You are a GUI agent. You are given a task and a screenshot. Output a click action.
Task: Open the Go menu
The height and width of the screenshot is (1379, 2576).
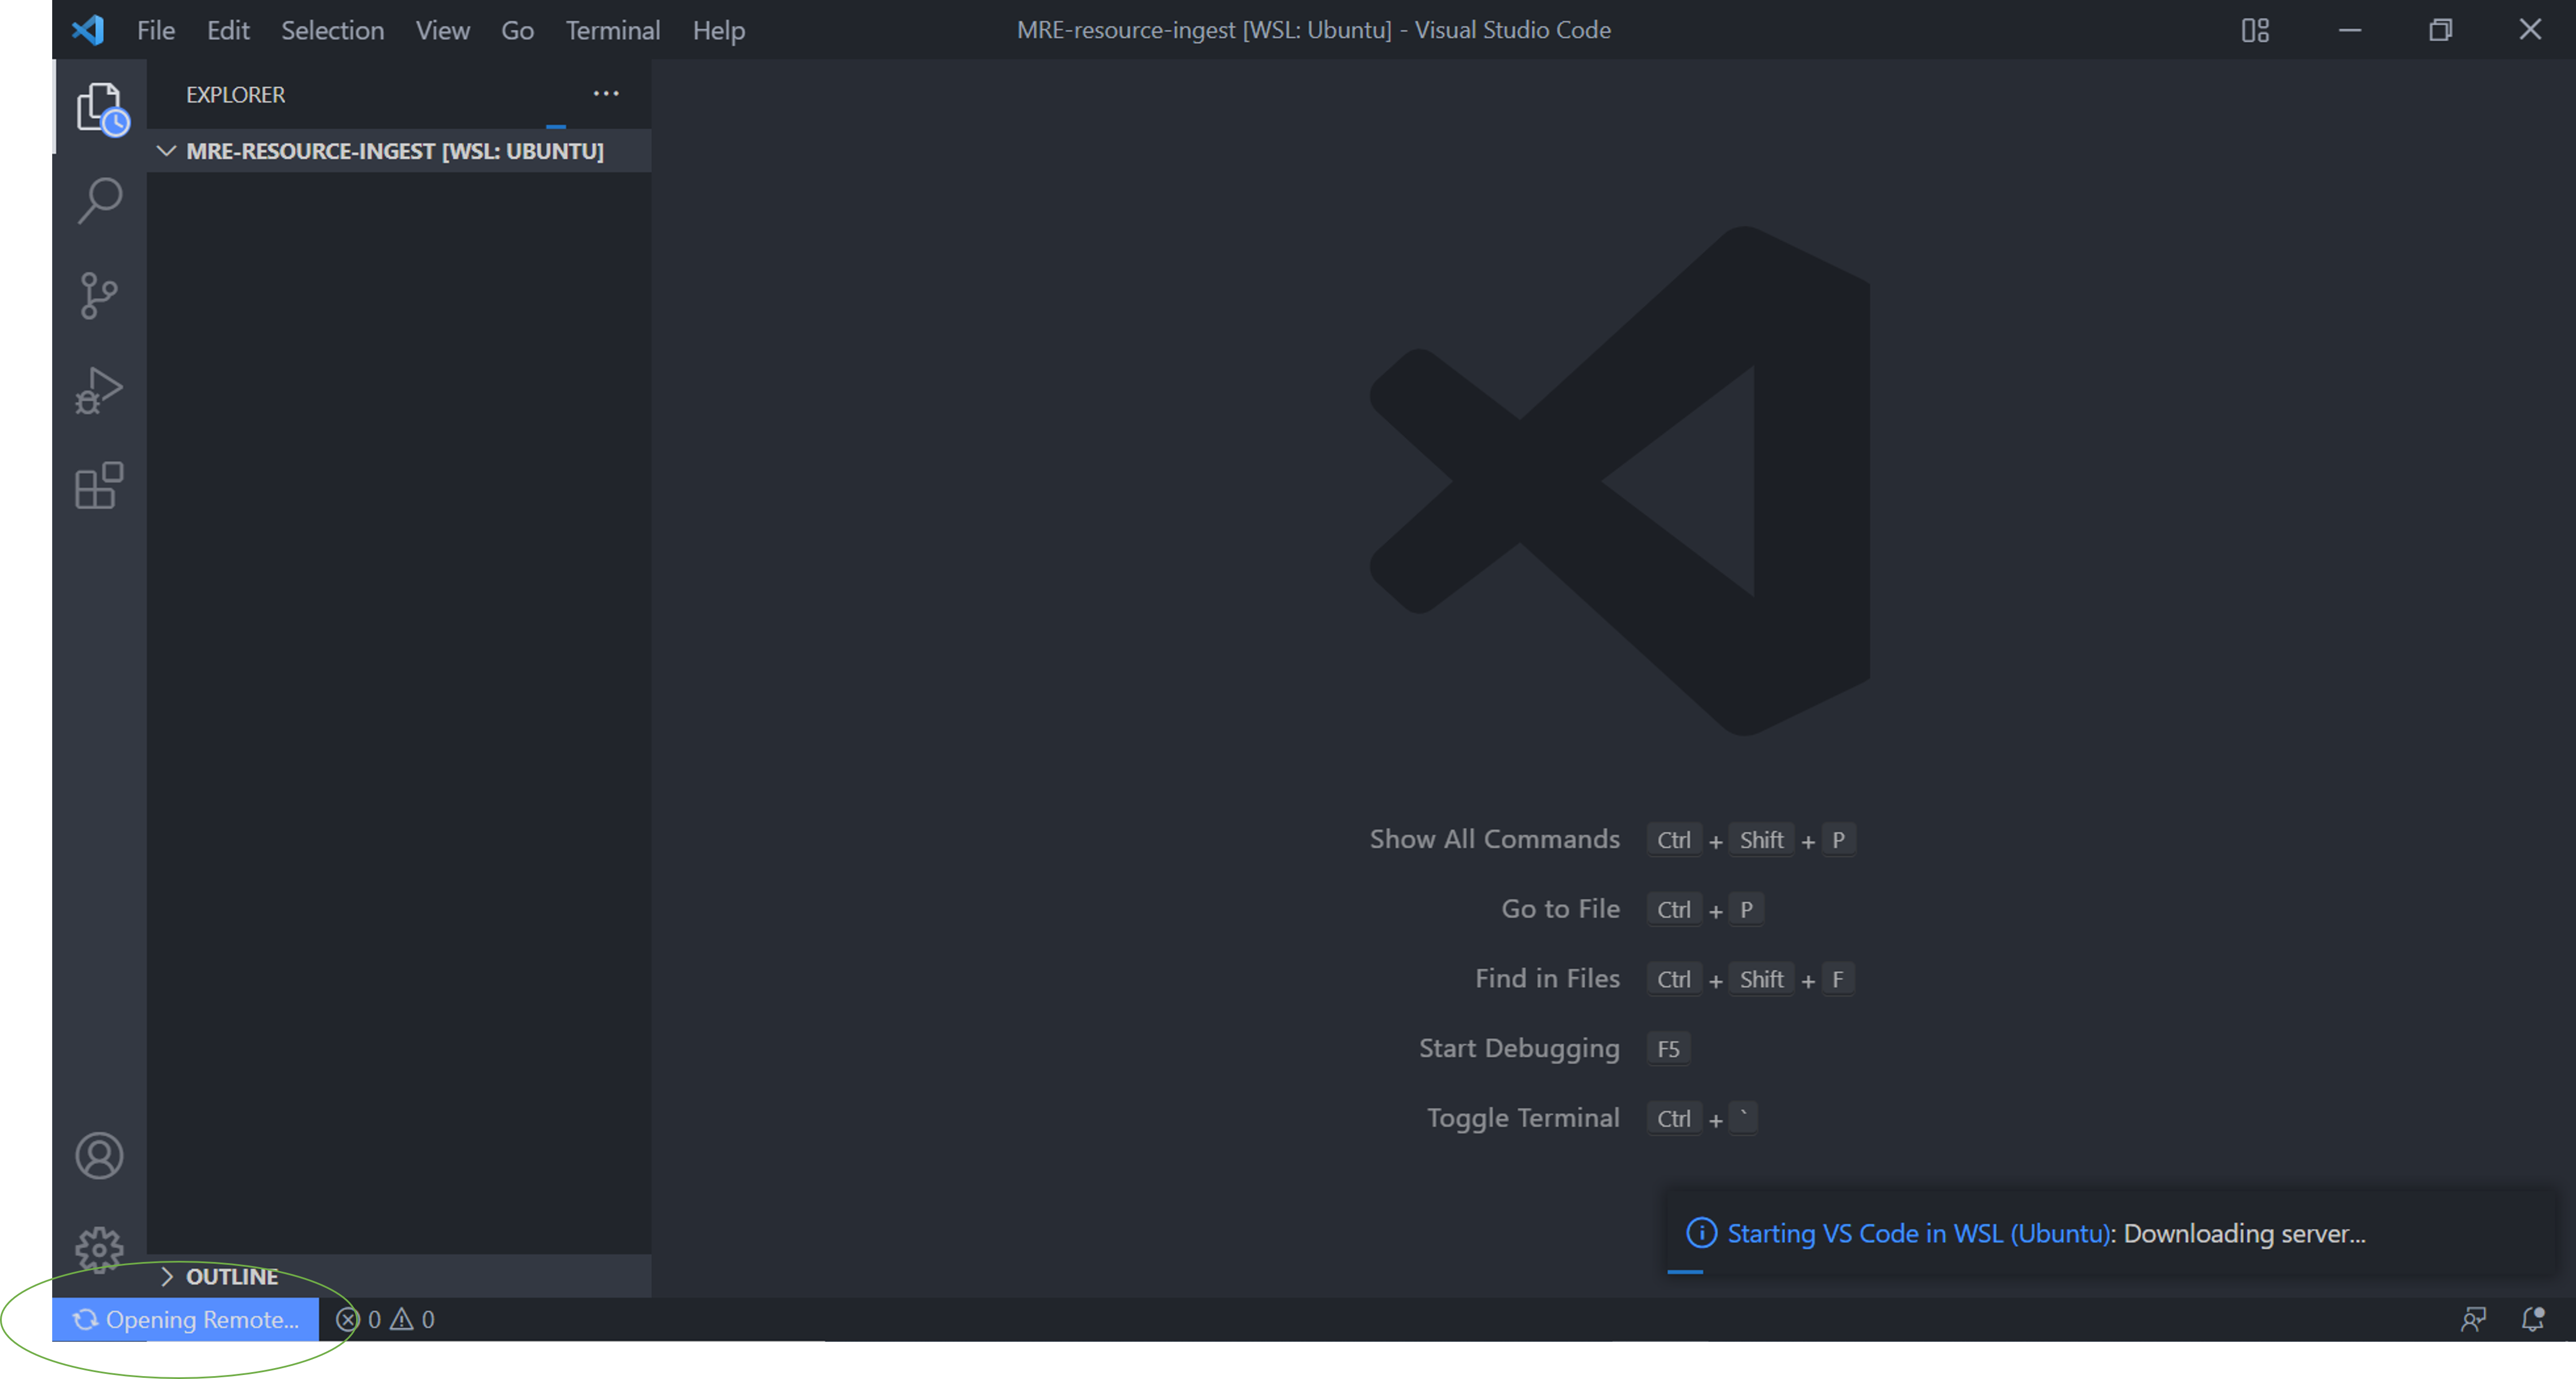(x=517, y=30)
